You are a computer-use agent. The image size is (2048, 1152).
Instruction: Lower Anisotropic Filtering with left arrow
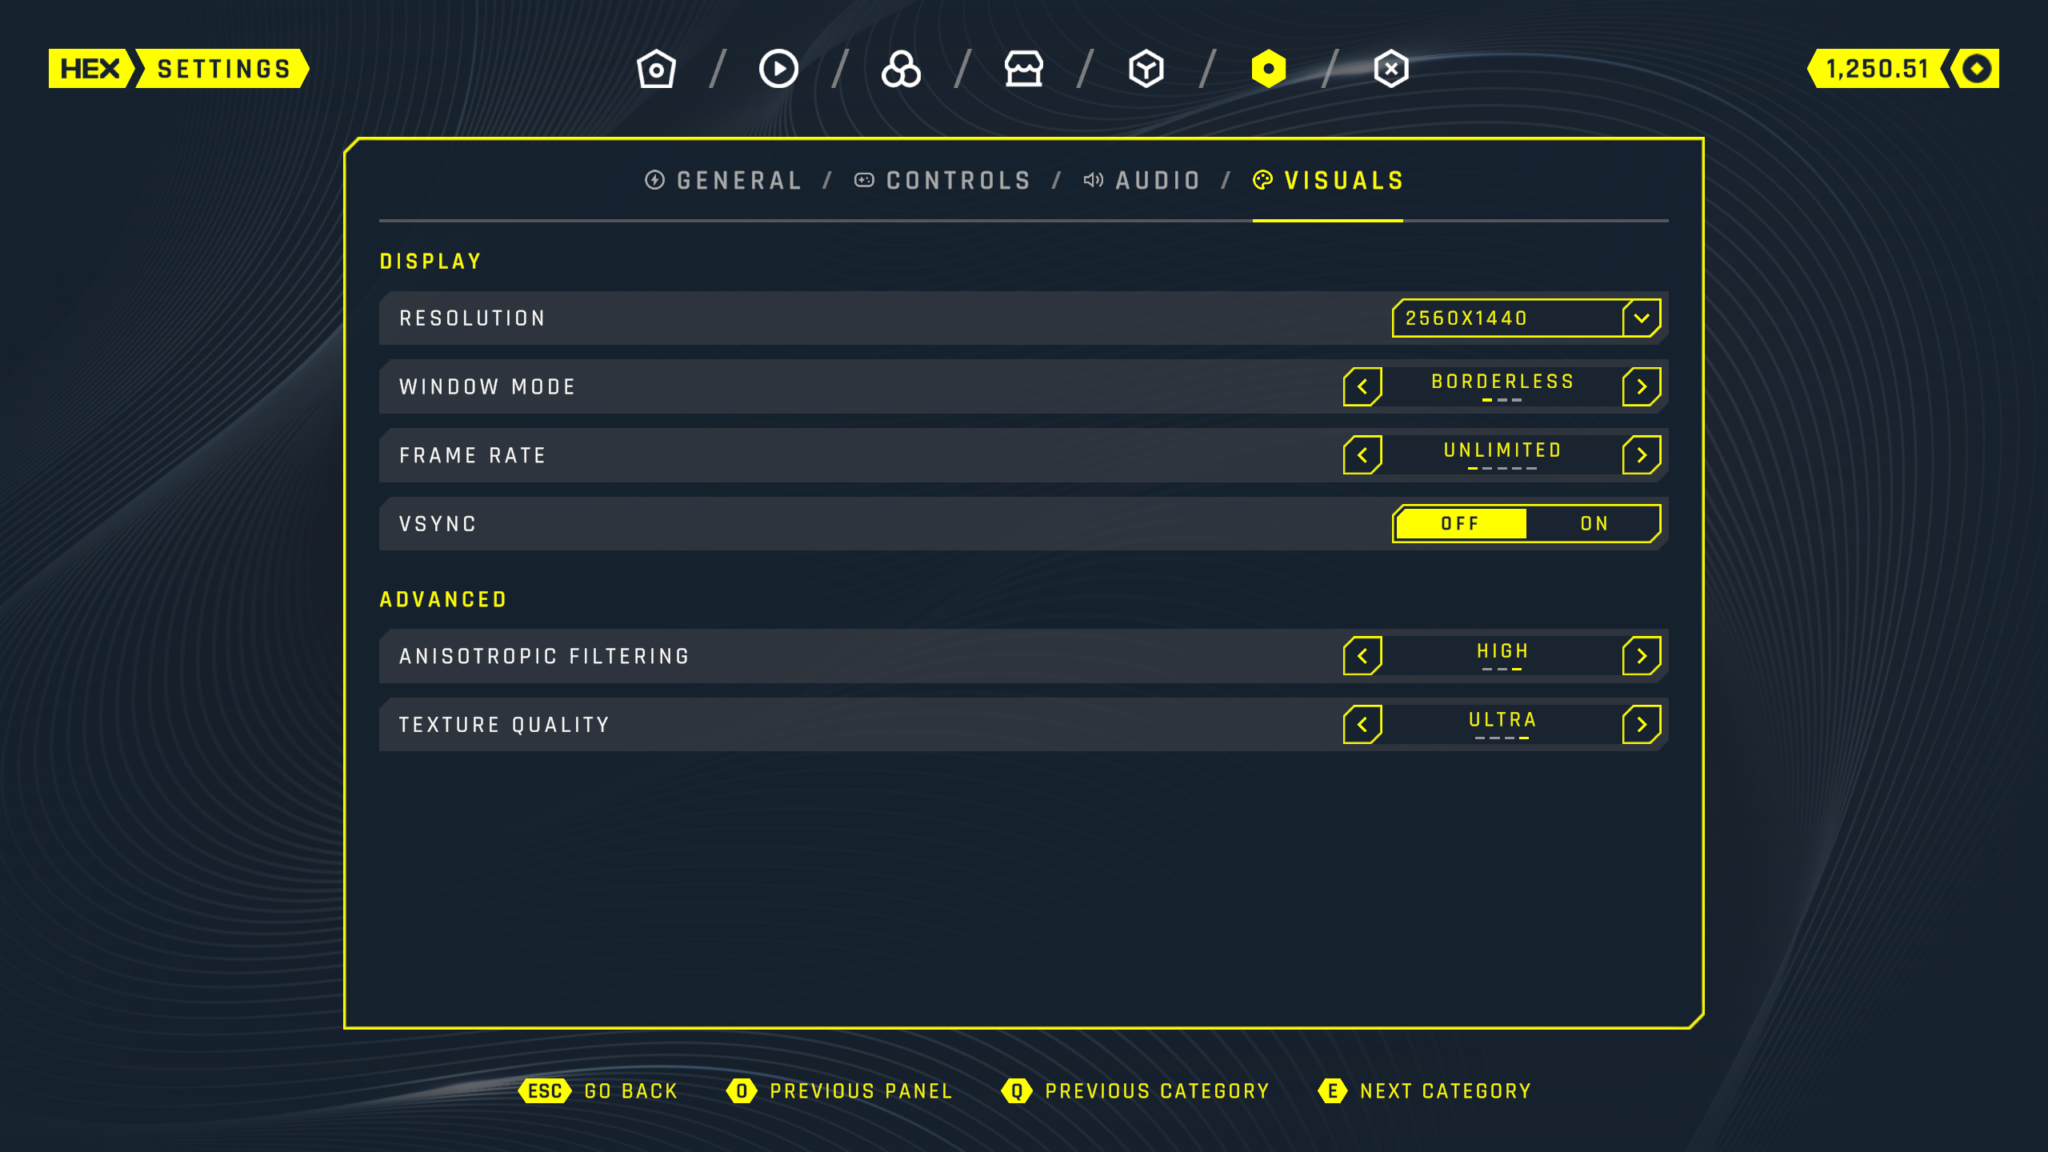pyautogui.click(x=1362, y=655)
